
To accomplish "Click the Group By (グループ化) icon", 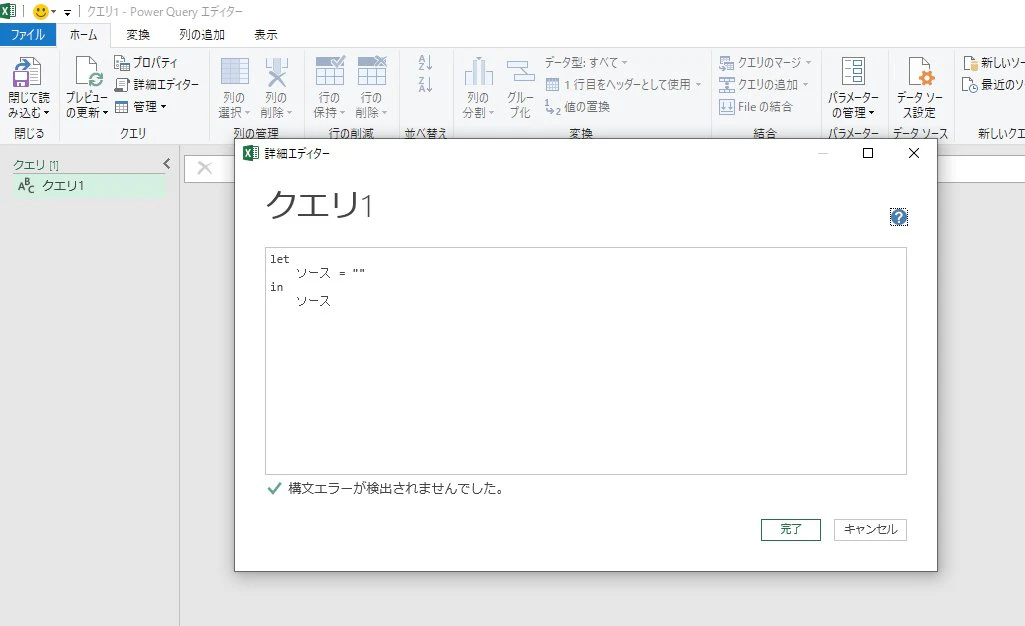I will tap(520, 71).
